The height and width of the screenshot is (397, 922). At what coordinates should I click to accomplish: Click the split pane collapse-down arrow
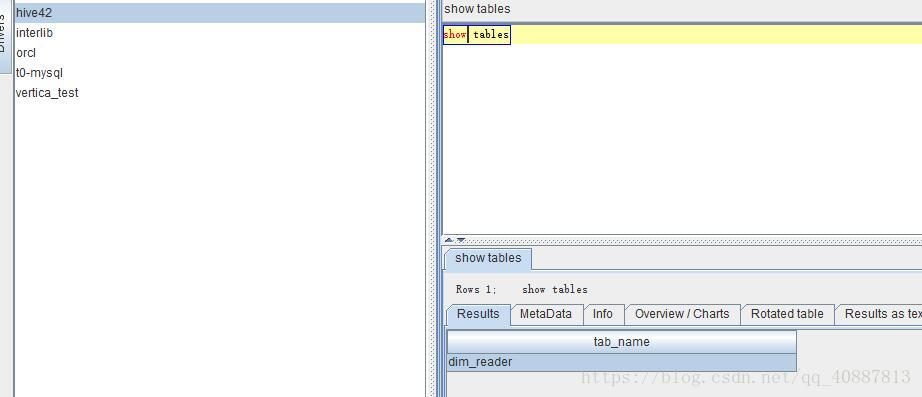(461, 240)
